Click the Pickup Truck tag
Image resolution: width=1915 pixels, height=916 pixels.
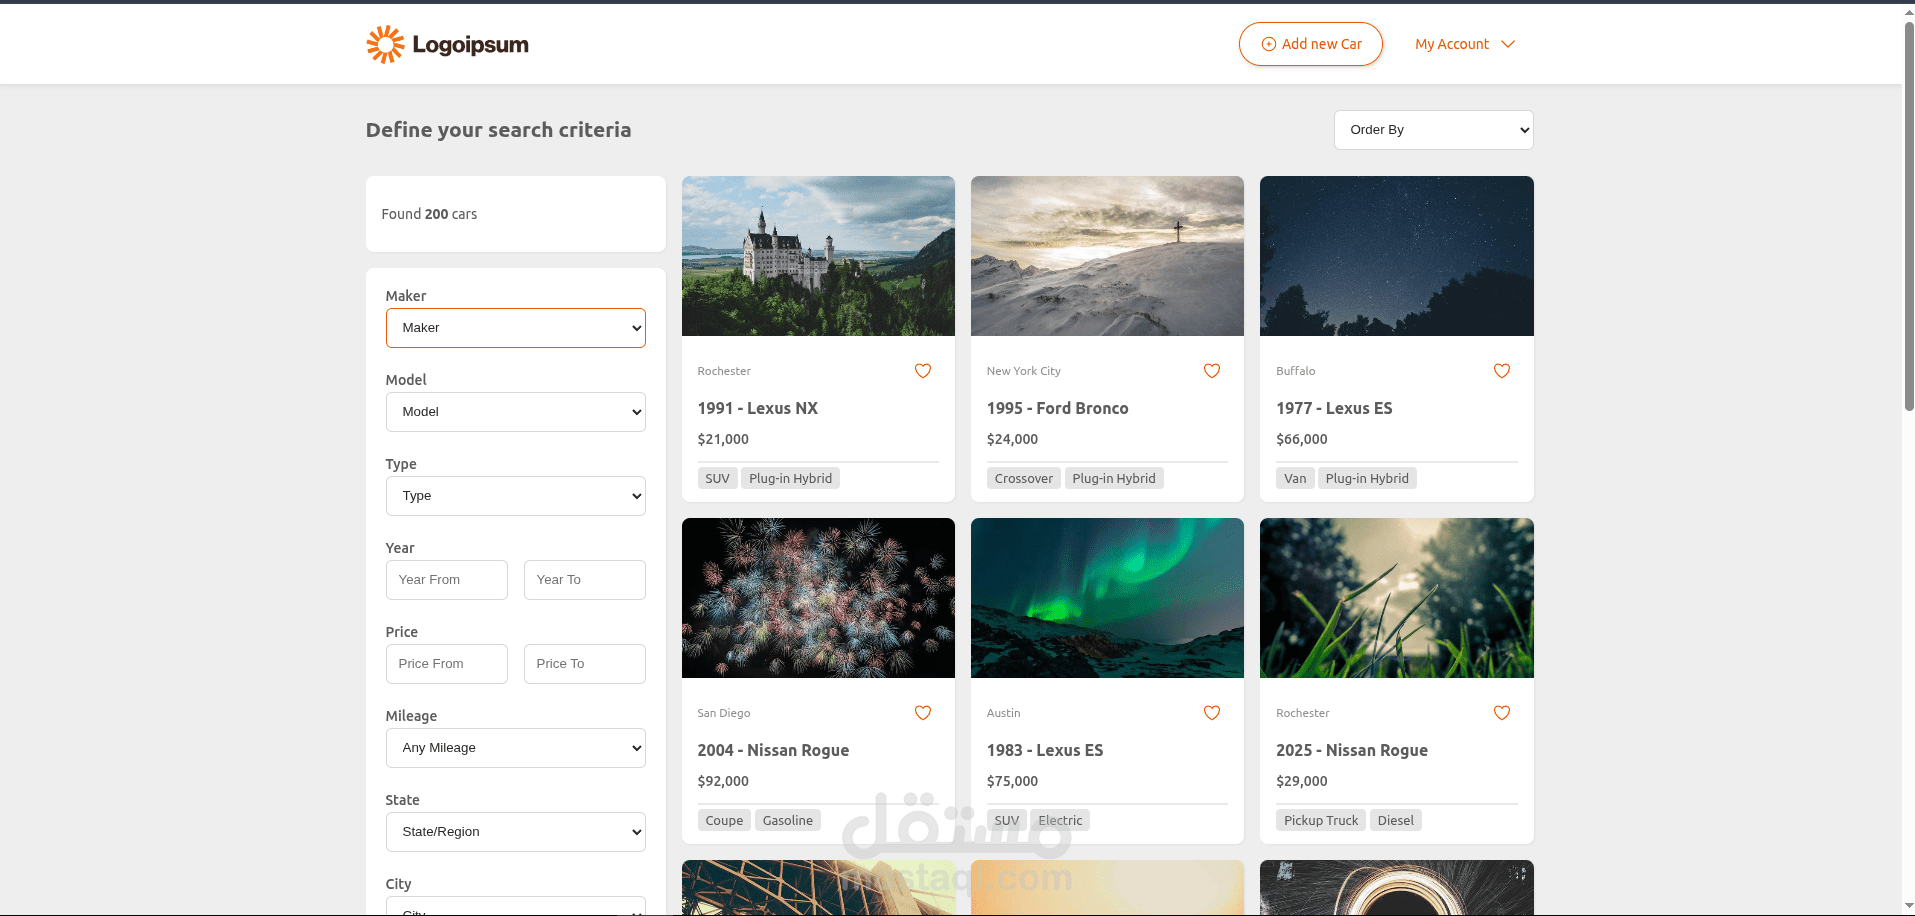1321,820
